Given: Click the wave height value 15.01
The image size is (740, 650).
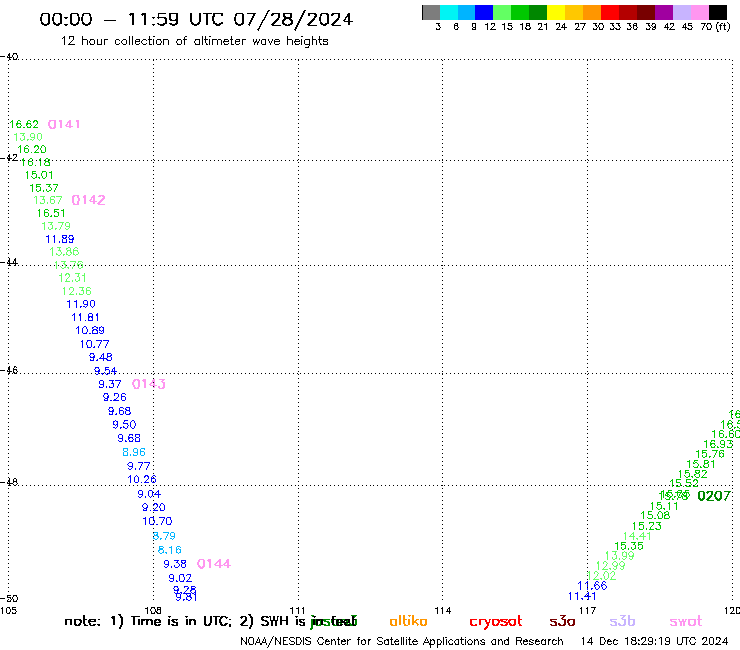Looking at the screenshot, I should 39,175.
